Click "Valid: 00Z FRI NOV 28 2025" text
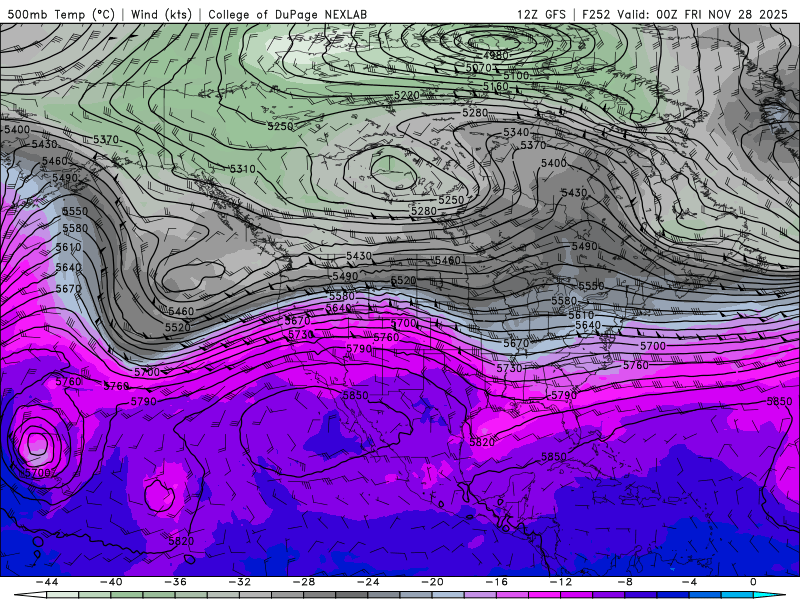Image resolution: width=800 pixels, height=600 pixels. coord(703,14)
